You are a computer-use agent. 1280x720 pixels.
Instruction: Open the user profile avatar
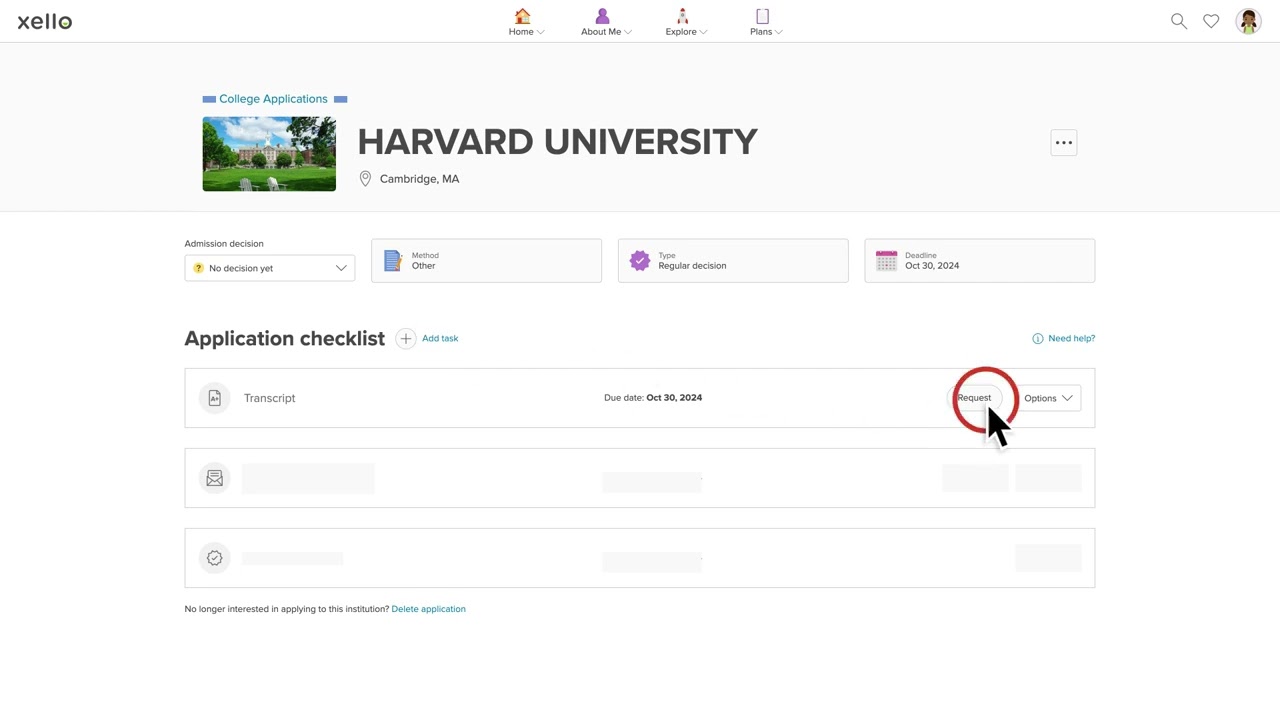(x=1248, y=21)
